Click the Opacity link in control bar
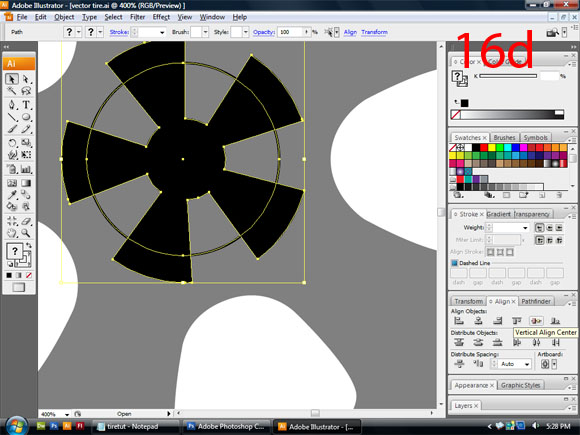The image size is (580, 435). 263,32
